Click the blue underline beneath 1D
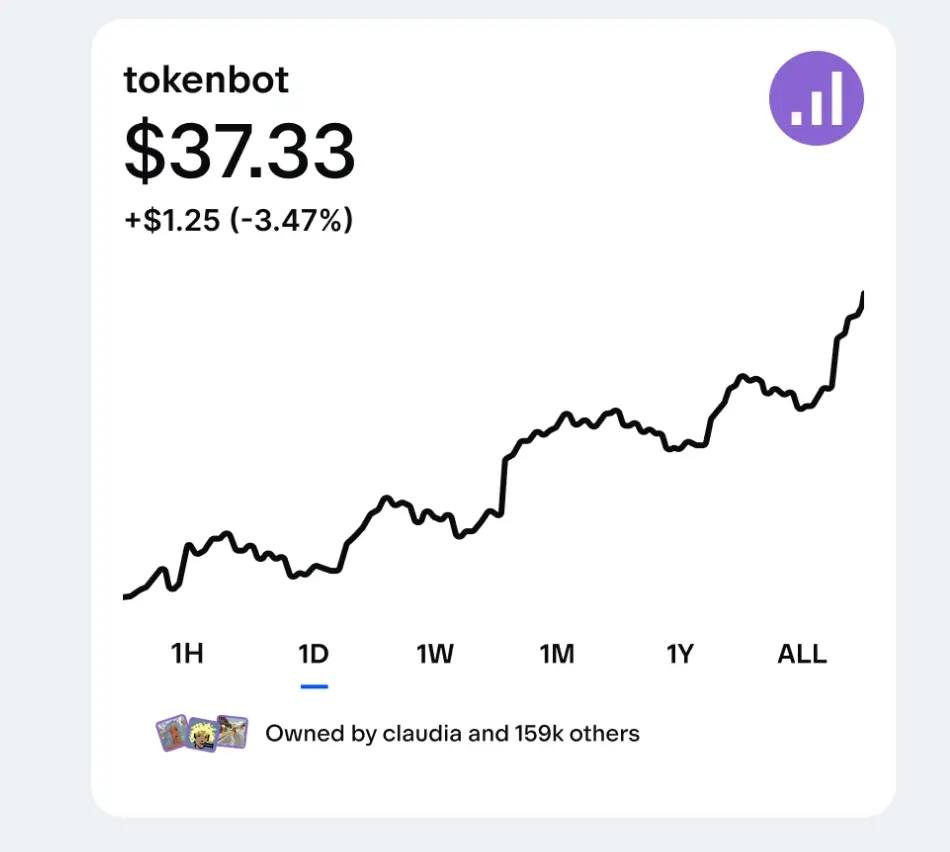This screenshot has width=950, height=852. coord(314,686)
